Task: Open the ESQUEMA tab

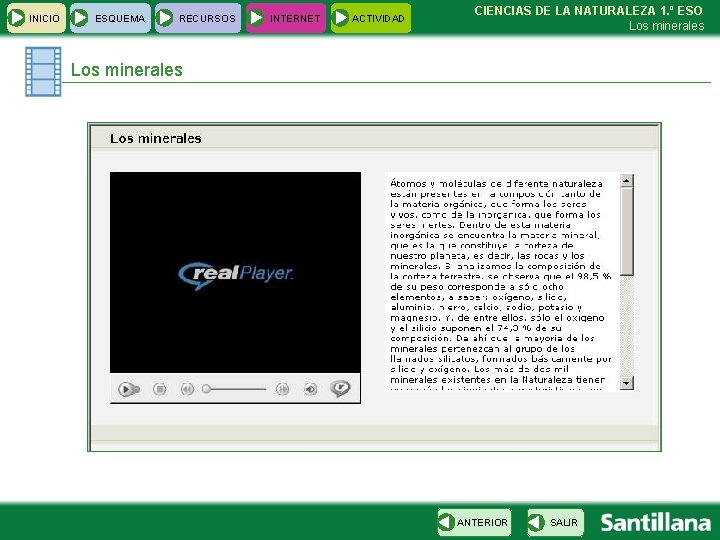Action: coord(110,18)
